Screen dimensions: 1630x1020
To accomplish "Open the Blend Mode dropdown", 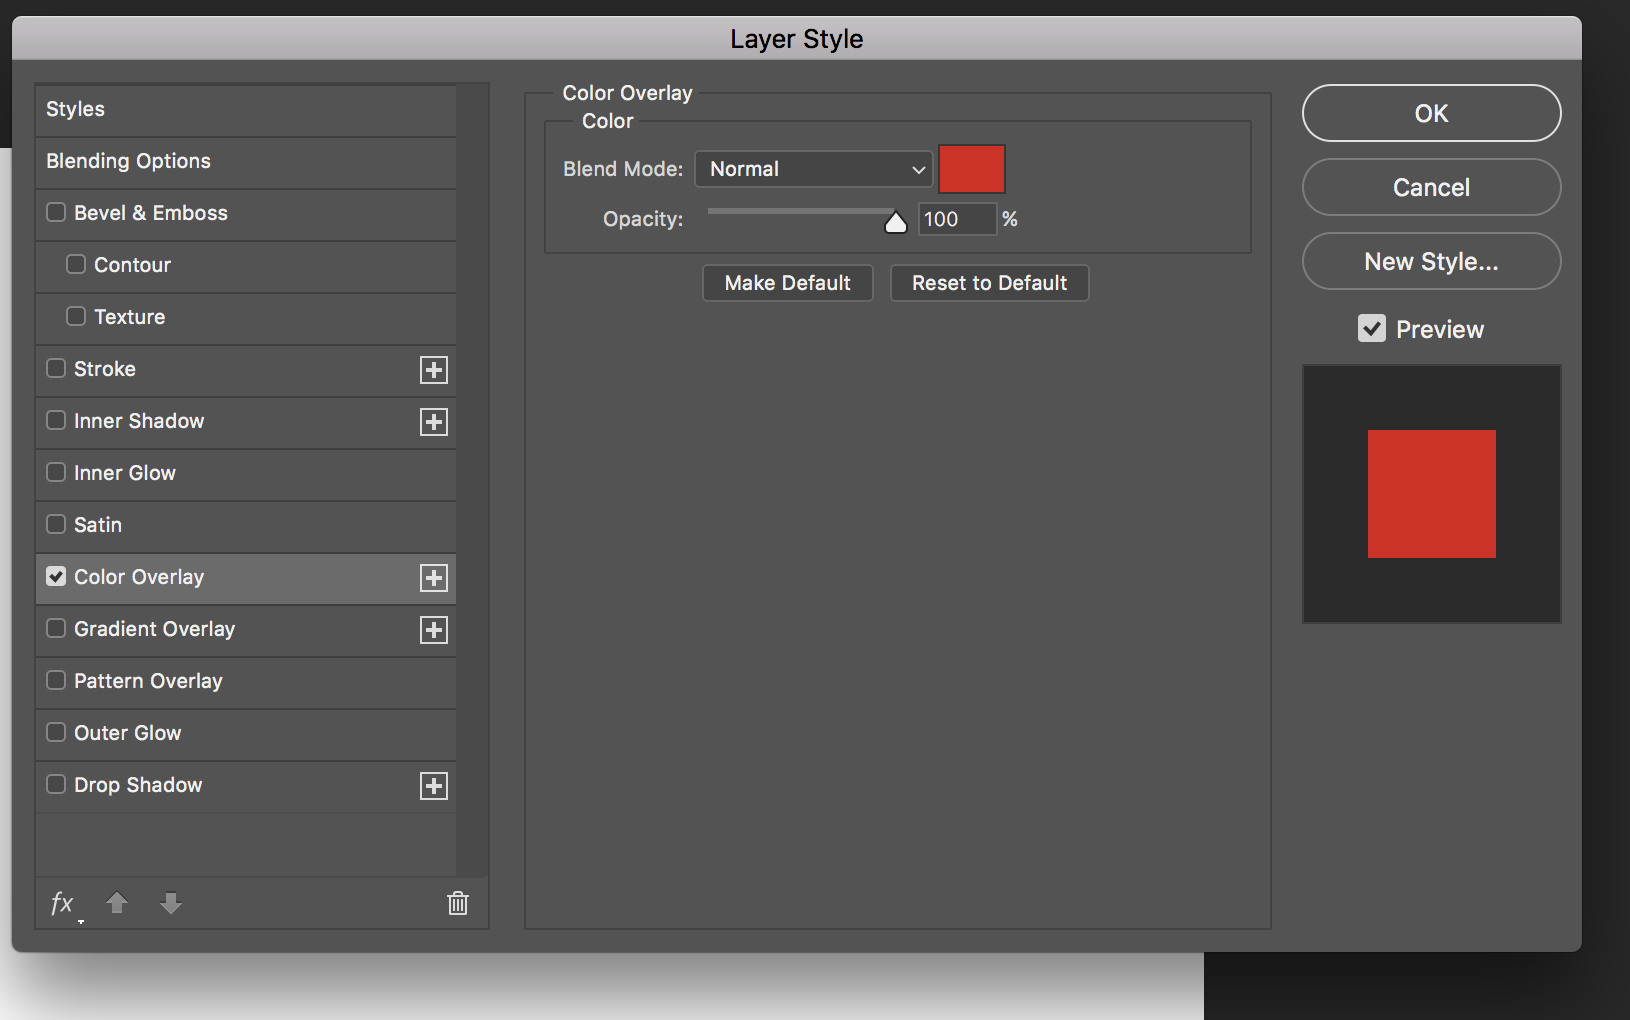I will pyautogui.click(x=813, y=169).
